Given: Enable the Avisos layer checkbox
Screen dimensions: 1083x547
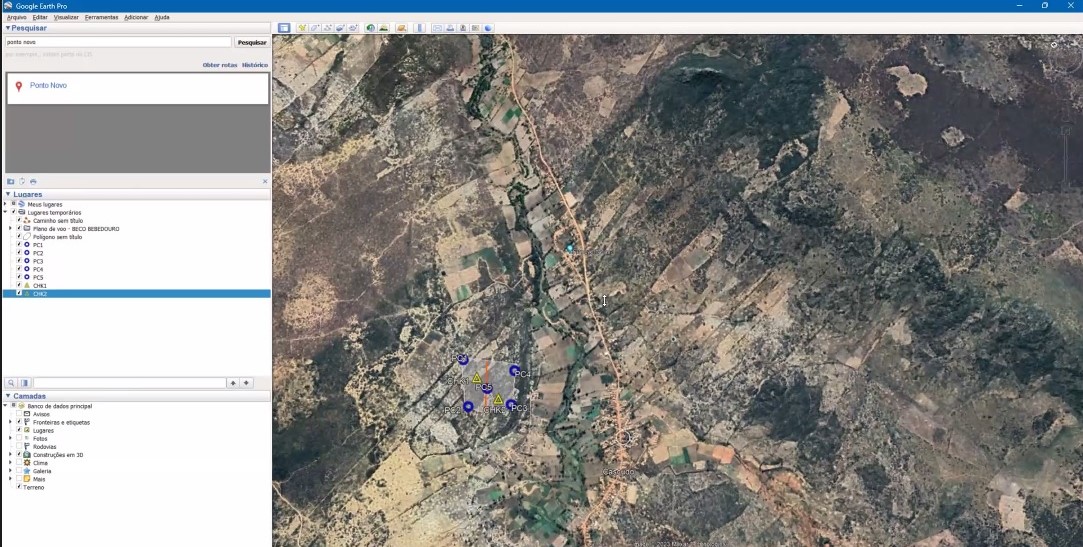Looking at the screenshot, I should pyautogui.click(x=19, y=414).
